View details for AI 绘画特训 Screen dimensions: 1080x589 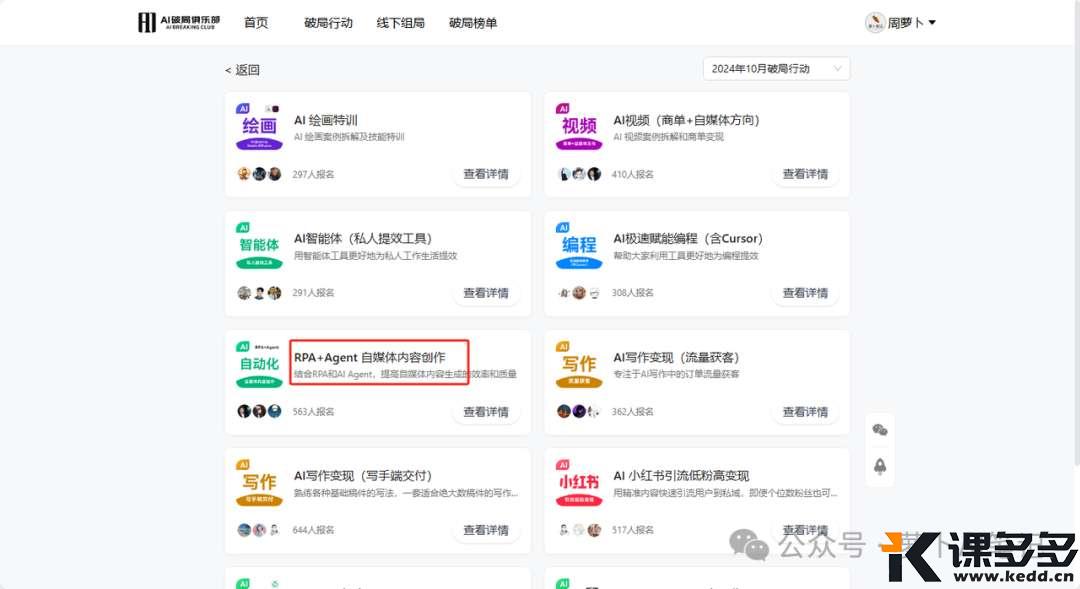(486, 174)
